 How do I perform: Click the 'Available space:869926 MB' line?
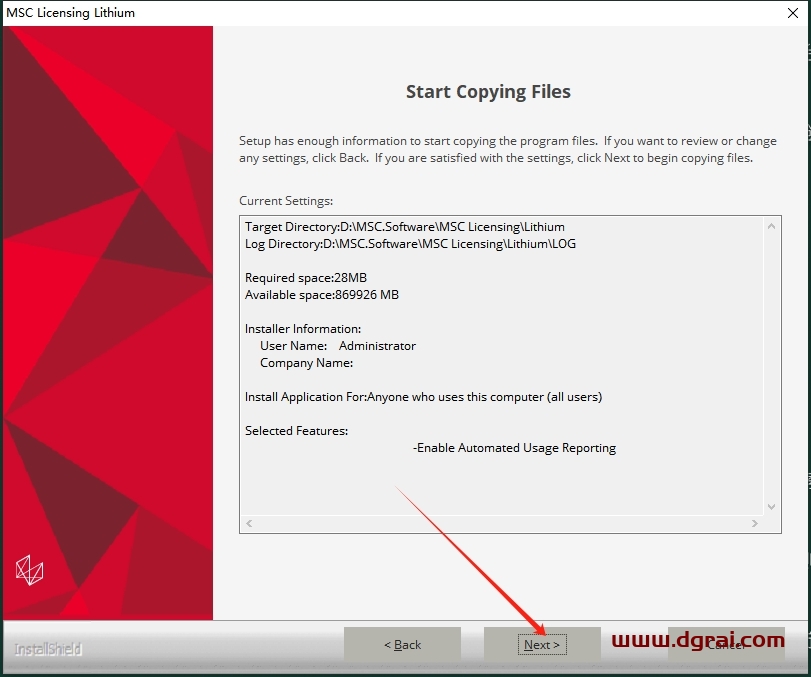pyautogui.click(x=322, y=295)
